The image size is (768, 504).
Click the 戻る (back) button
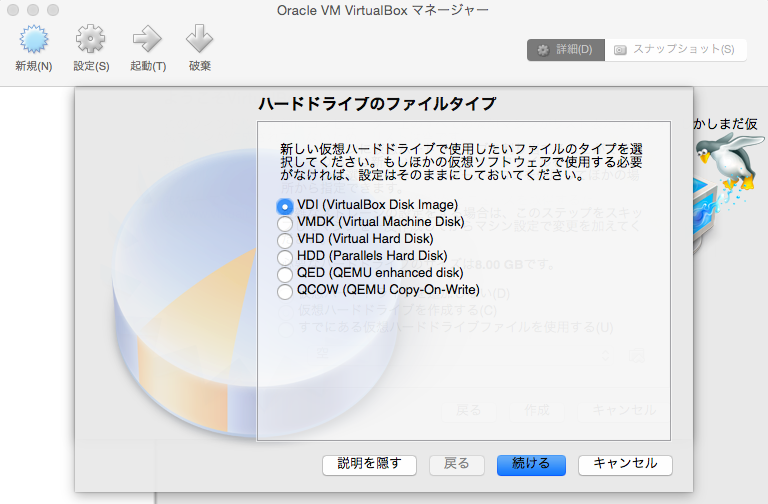tap(457, 465)
